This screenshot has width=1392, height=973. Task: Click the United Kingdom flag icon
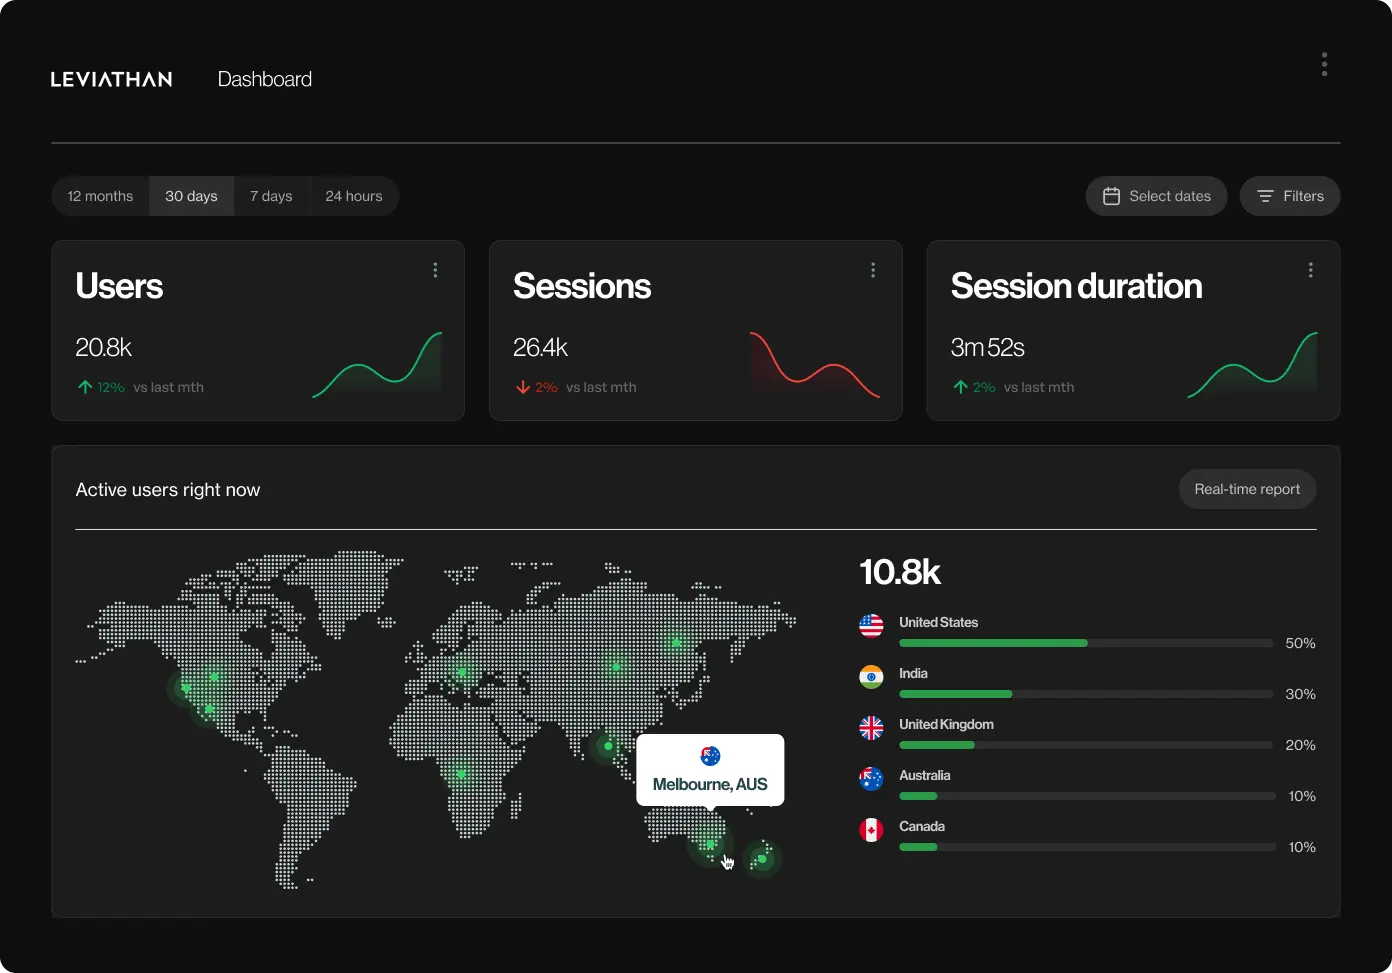click(x=871, y=728)
